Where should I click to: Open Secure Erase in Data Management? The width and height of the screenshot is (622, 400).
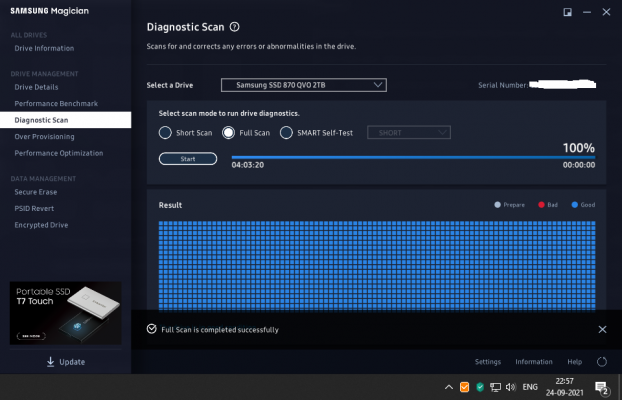[x=36, y=192]
